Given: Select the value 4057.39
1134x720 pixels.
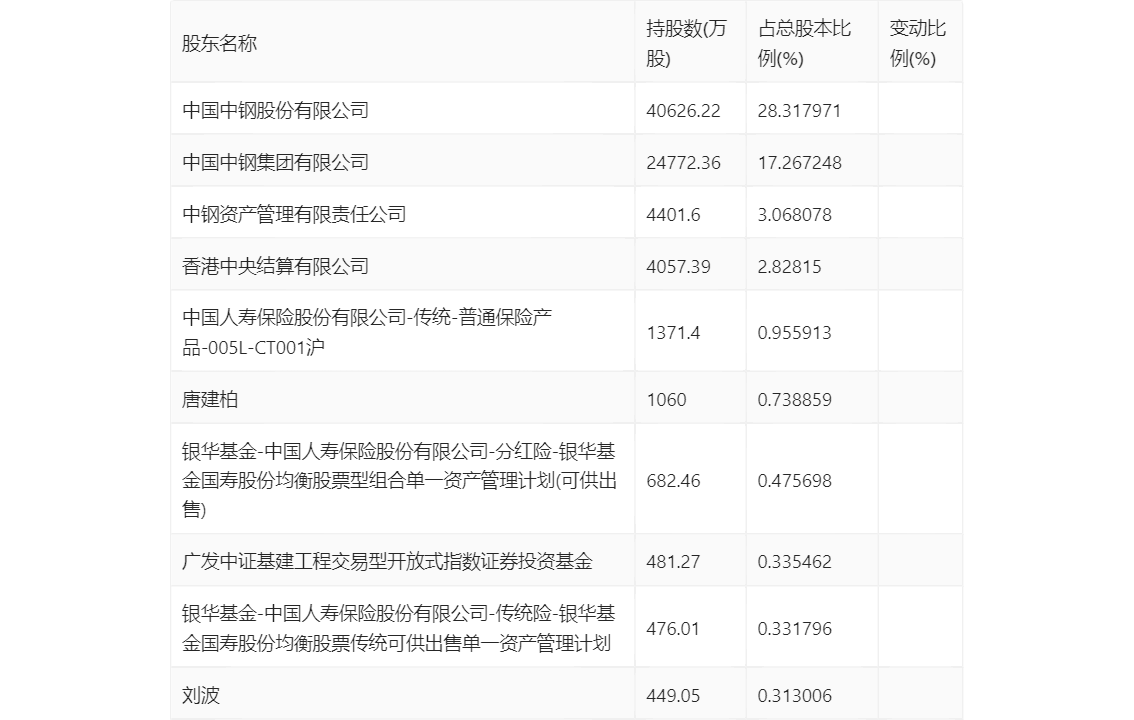Looking at the screenshot, I should pyautogui.click(x=678, y=267).
